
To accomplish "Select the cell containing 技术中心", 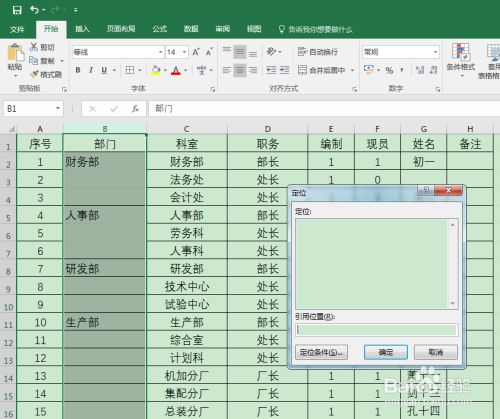I will (x=187, y=287).
